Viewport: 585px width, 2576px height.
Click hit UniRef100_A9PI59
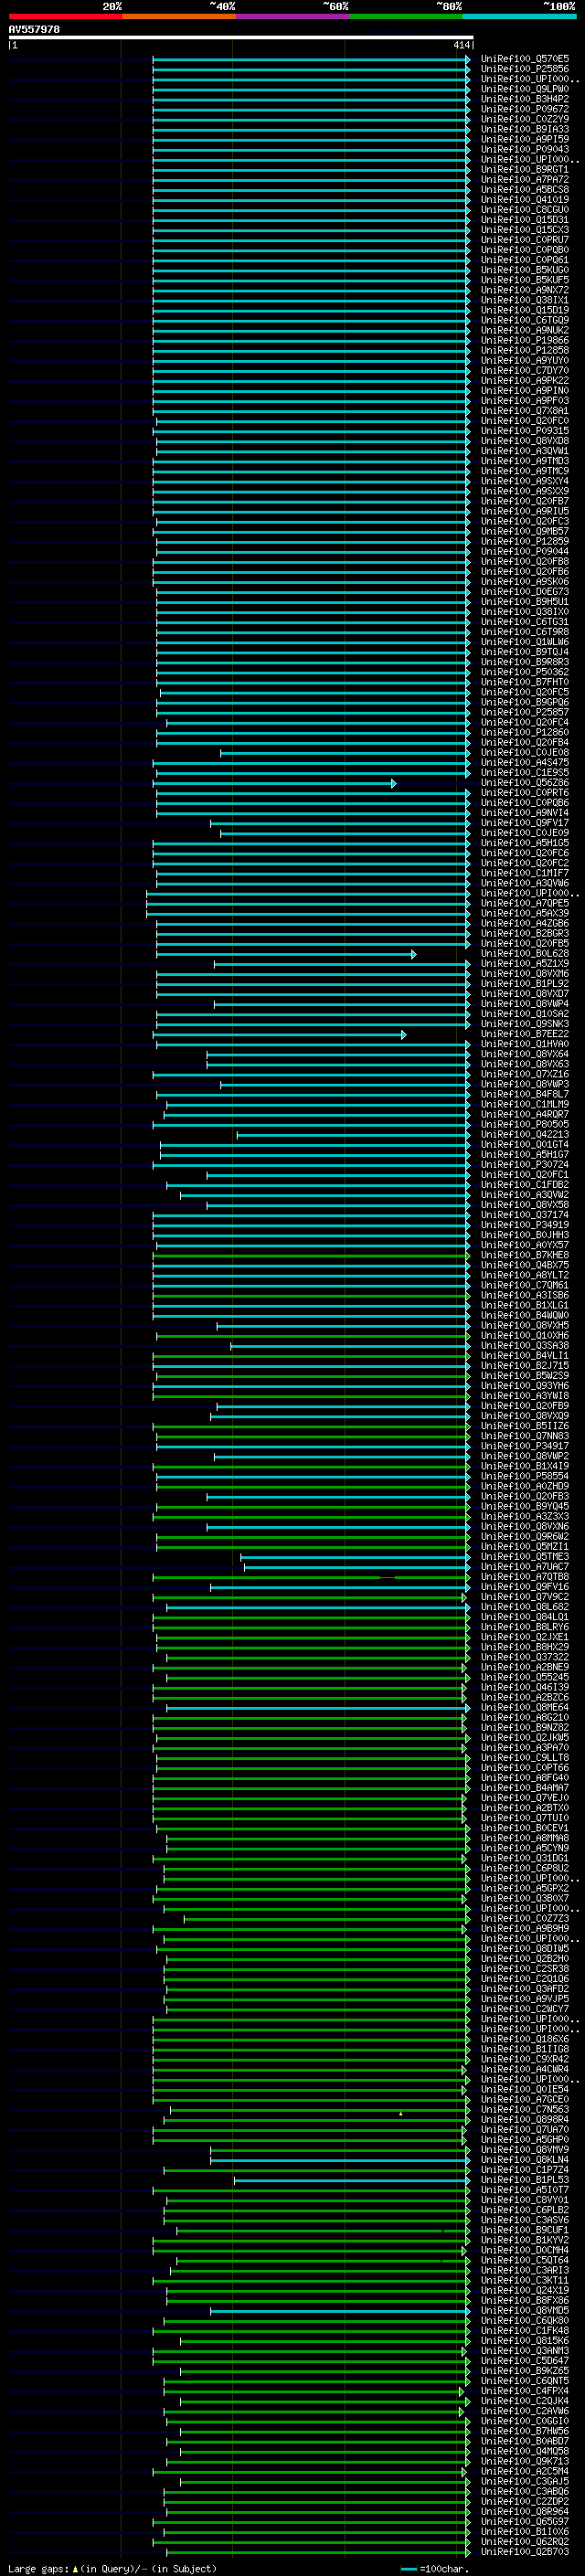(x=525, y=139)
